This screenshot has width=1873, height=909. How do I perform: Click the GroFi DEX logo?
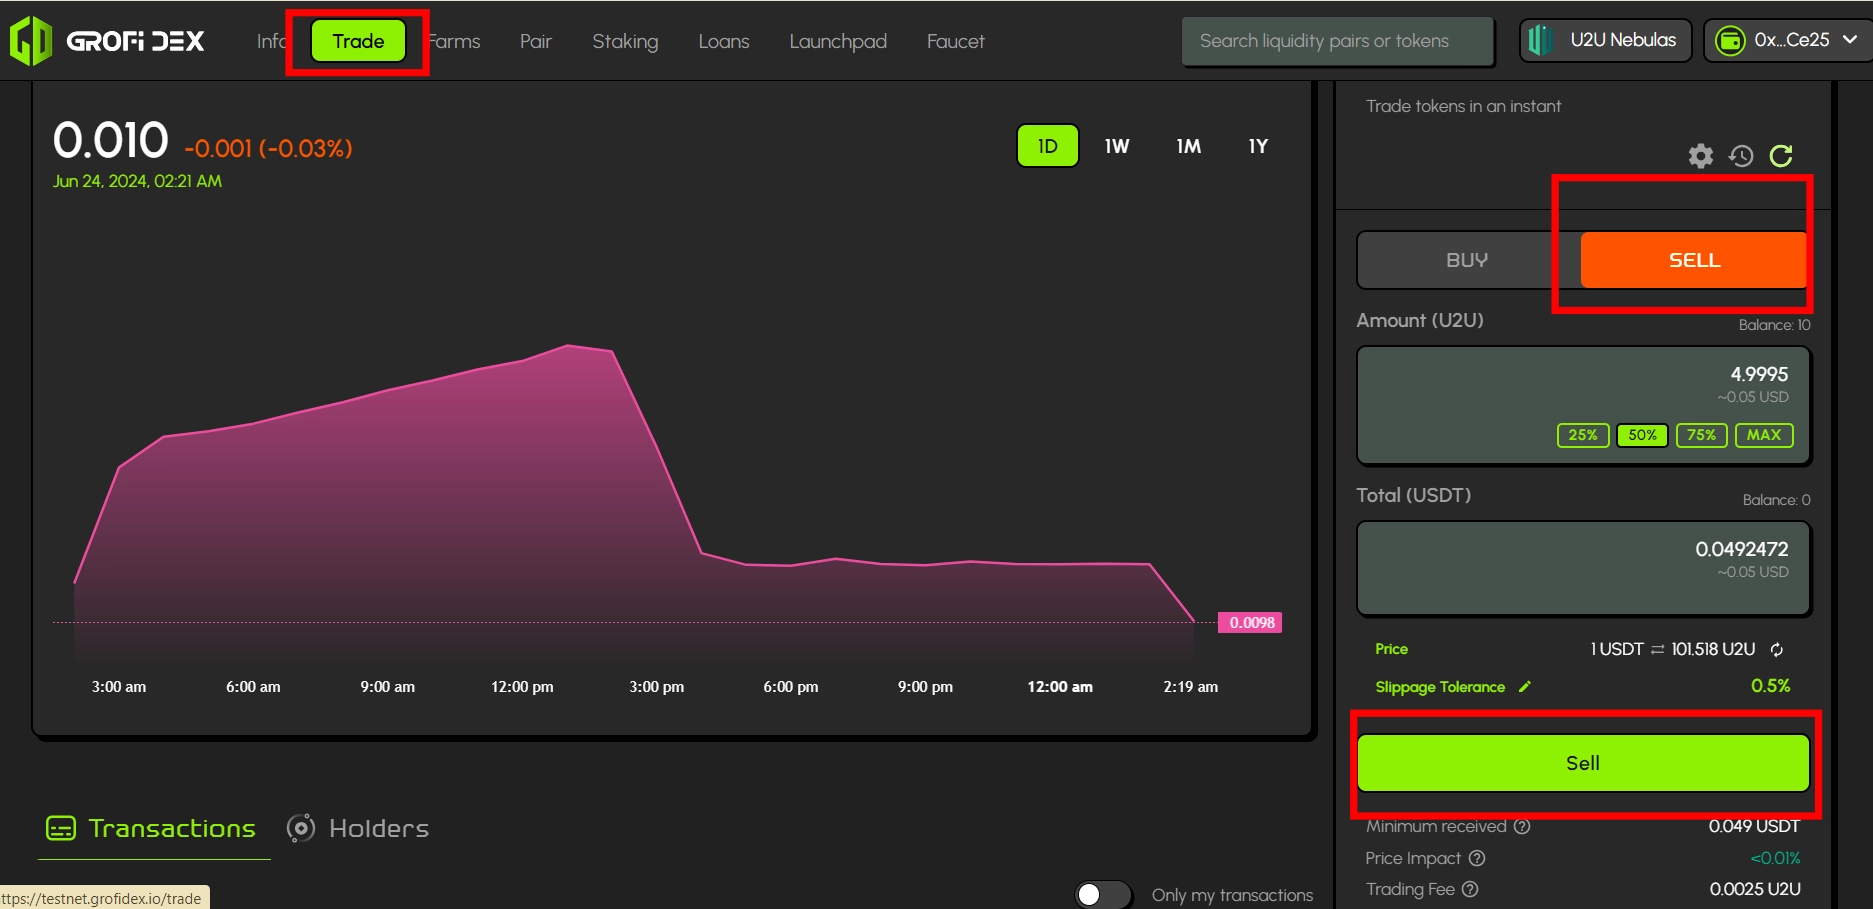(107, 41)
